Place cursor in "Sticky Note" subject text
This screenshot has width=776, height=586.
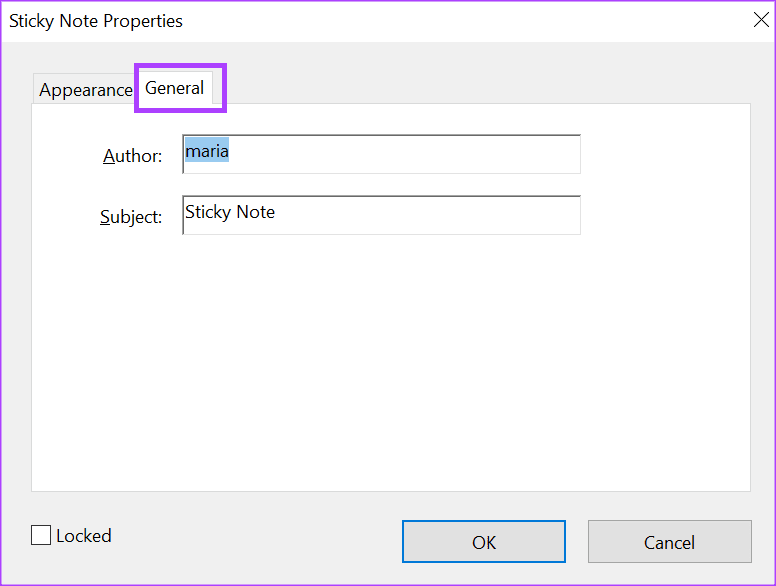(230, 212)
